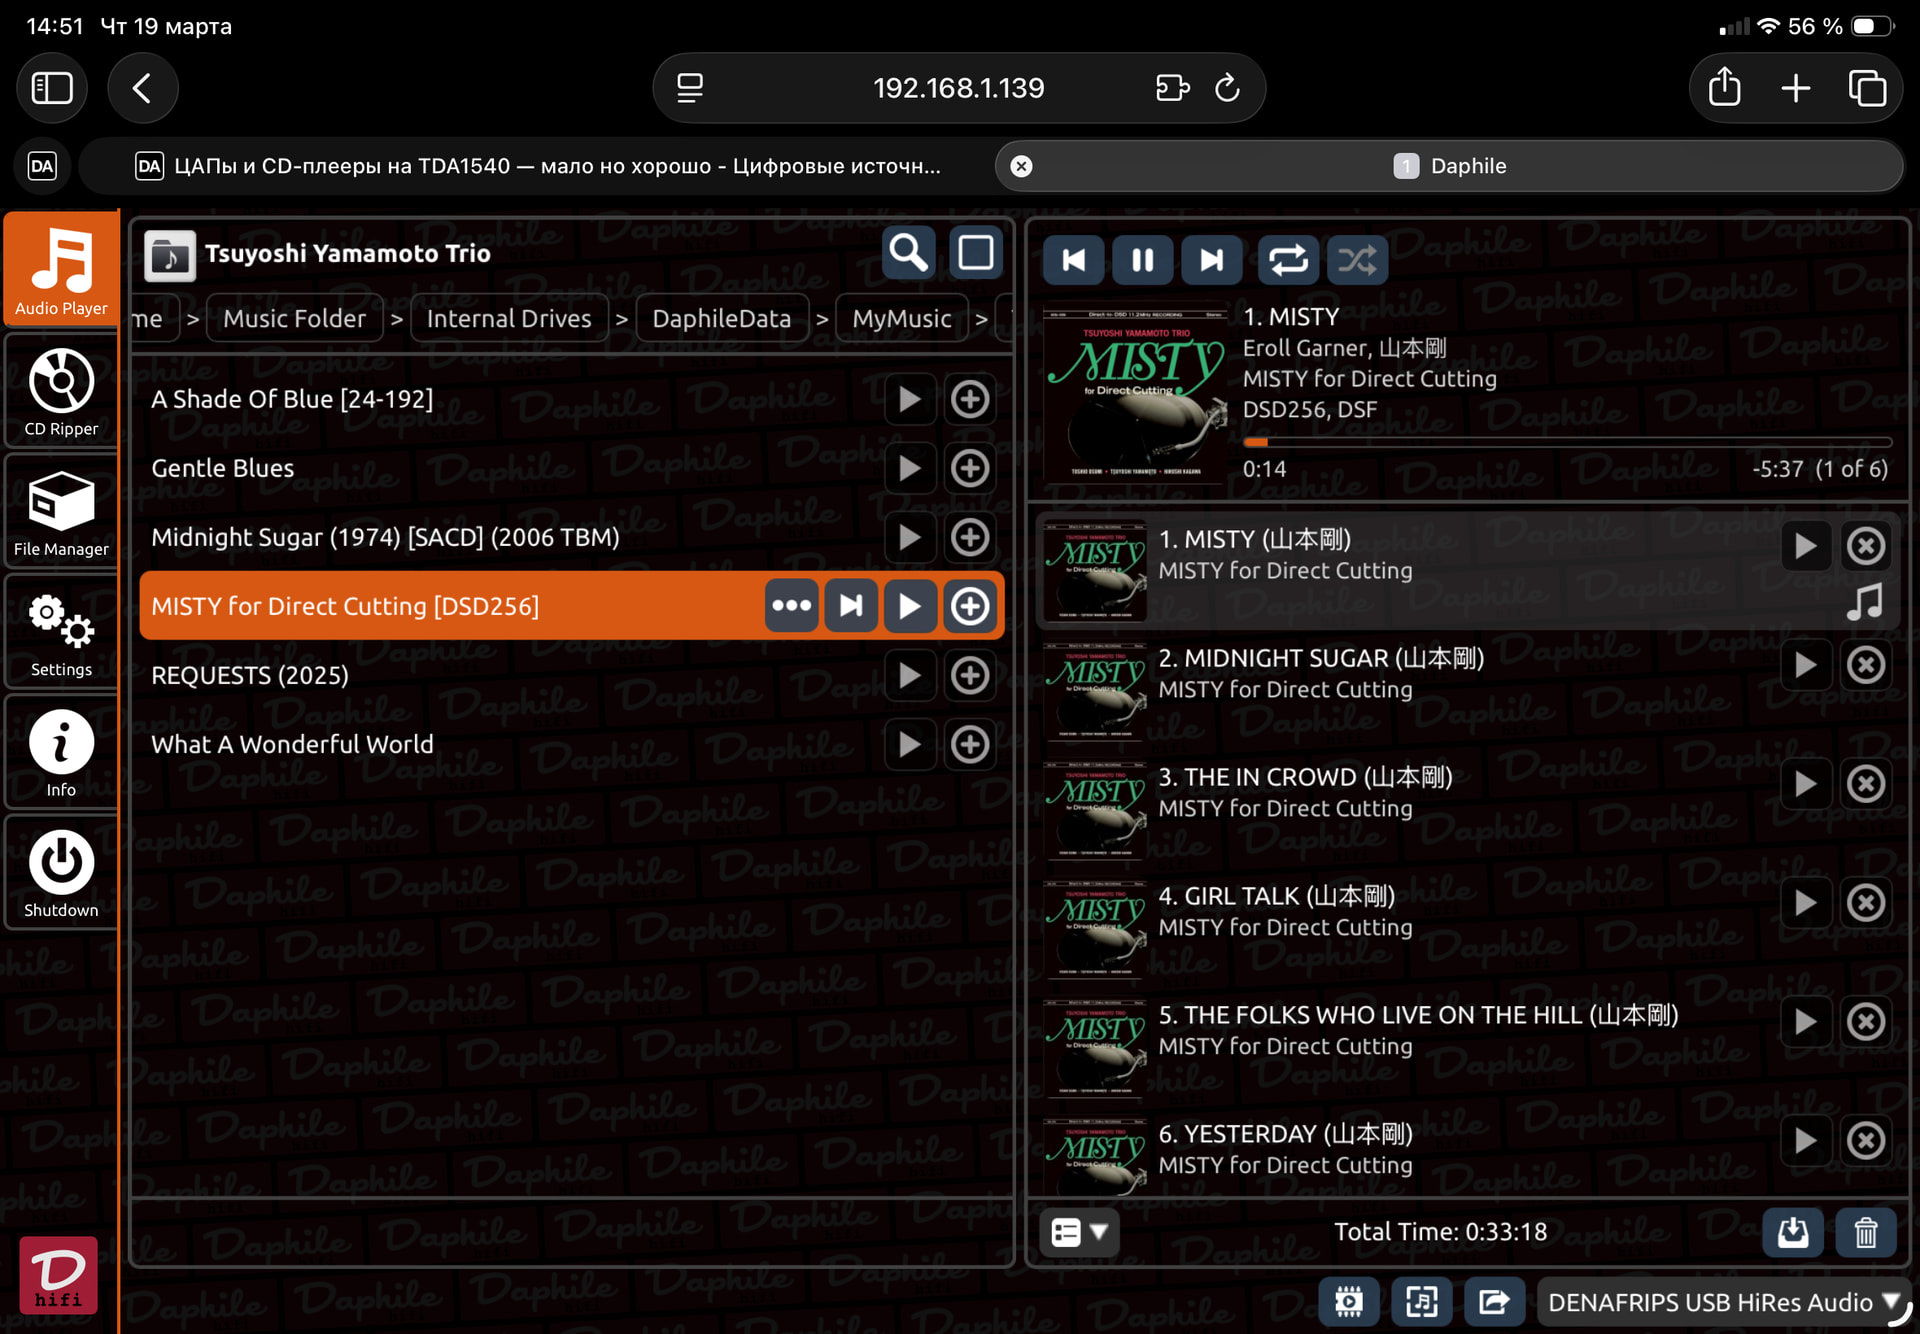Seek within the MISTY track progress bar
The width and height of the screenshot is (1920, 1334).
click(x=1565, y=441)
